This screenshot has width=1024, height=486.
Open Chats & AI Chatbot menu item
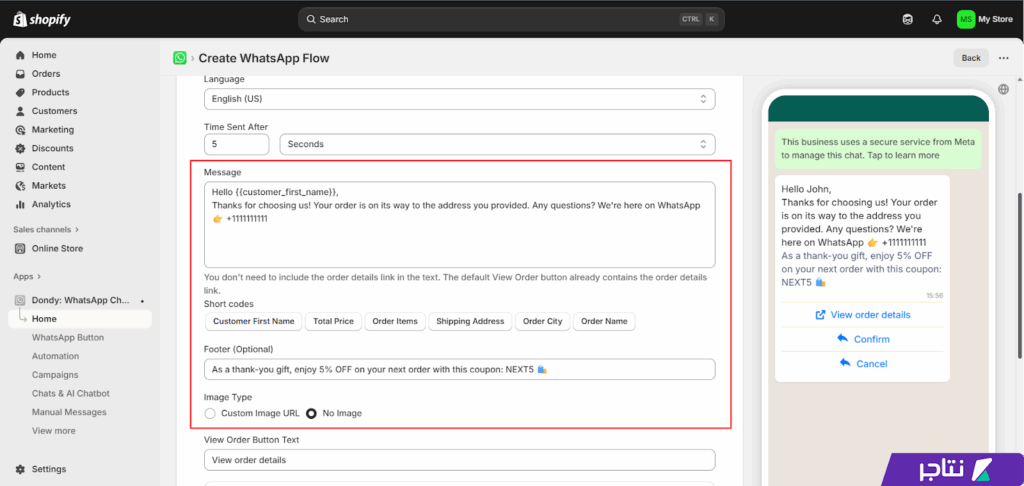coord(70,394)
